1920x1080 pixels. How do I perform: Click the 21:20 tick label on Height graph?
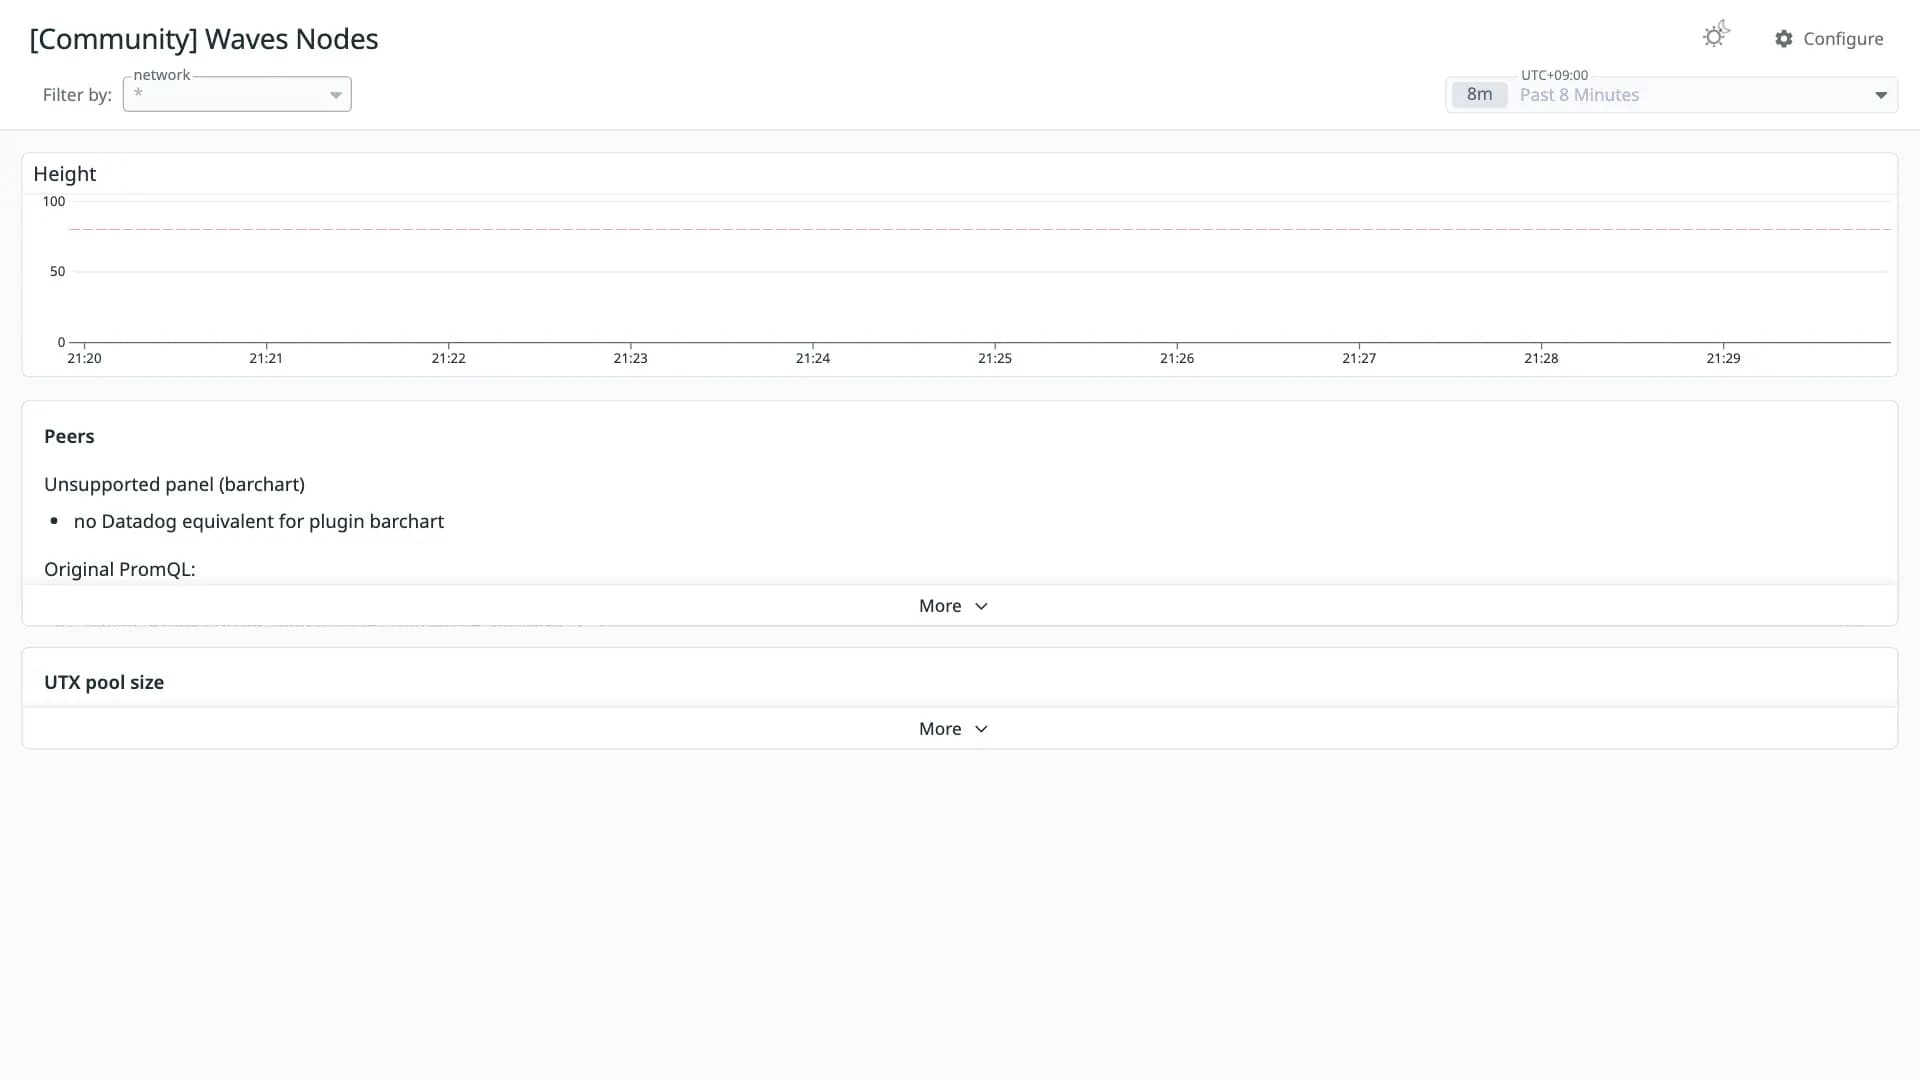pyautogui.click(x=84, y=358)
